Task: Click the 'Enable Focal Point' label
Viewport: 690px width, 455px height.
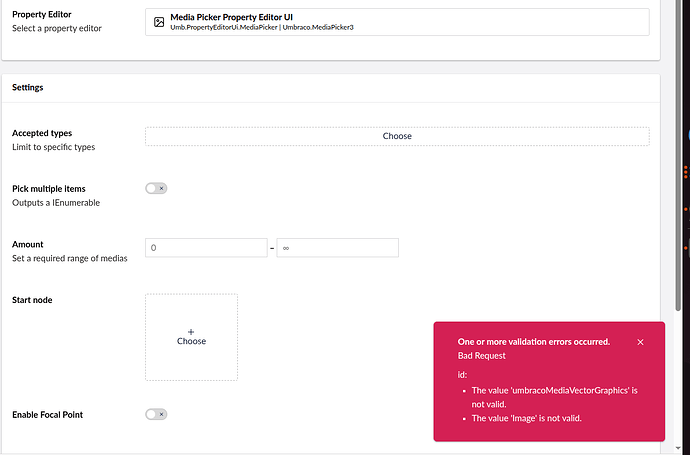Action: (x=48, y=415)
